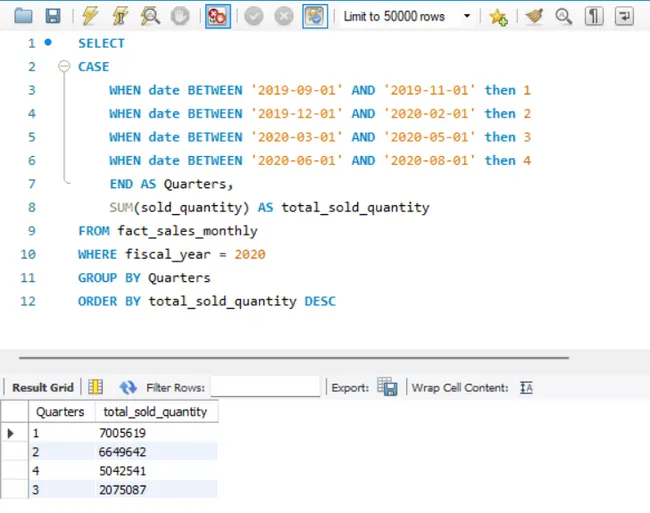Click '2020-08-01' date string on line 6
The height and width of the screenshot is (513, 650).
pos(429,160)
